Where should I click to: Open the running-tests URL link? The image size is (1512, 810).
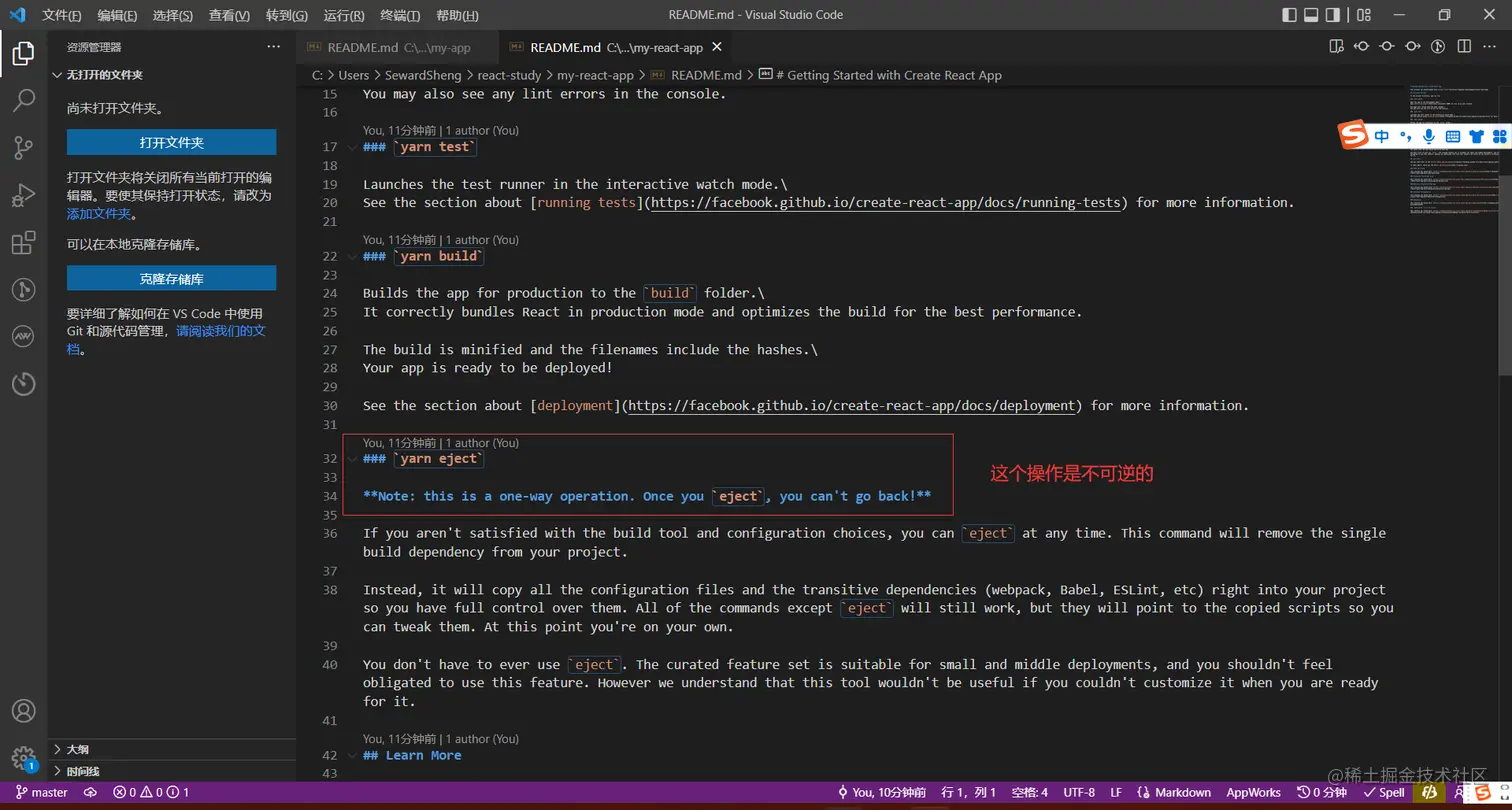[x=886, y=203]
